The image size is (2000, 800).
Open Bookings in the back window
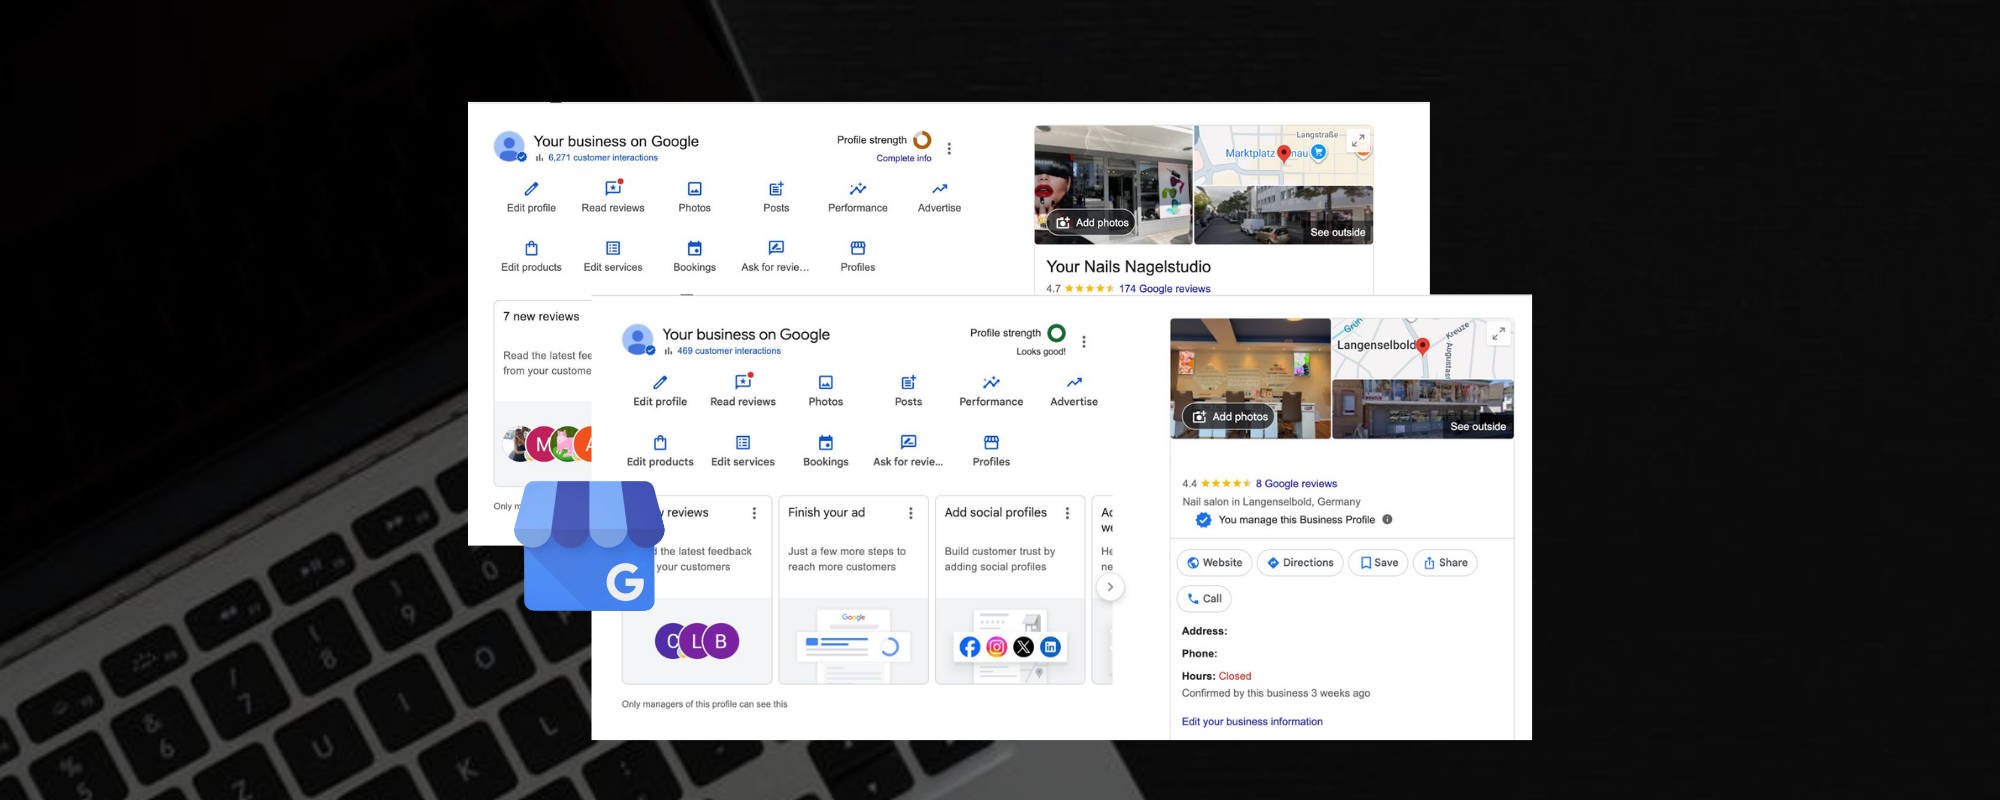(694, 256)
